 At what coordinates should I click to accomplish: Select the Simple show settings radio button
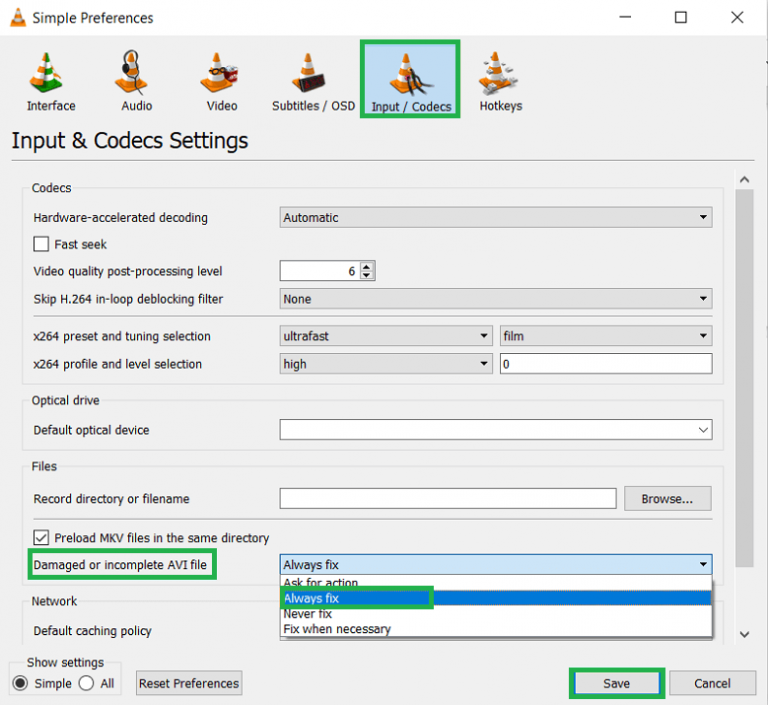coord(20,683)
